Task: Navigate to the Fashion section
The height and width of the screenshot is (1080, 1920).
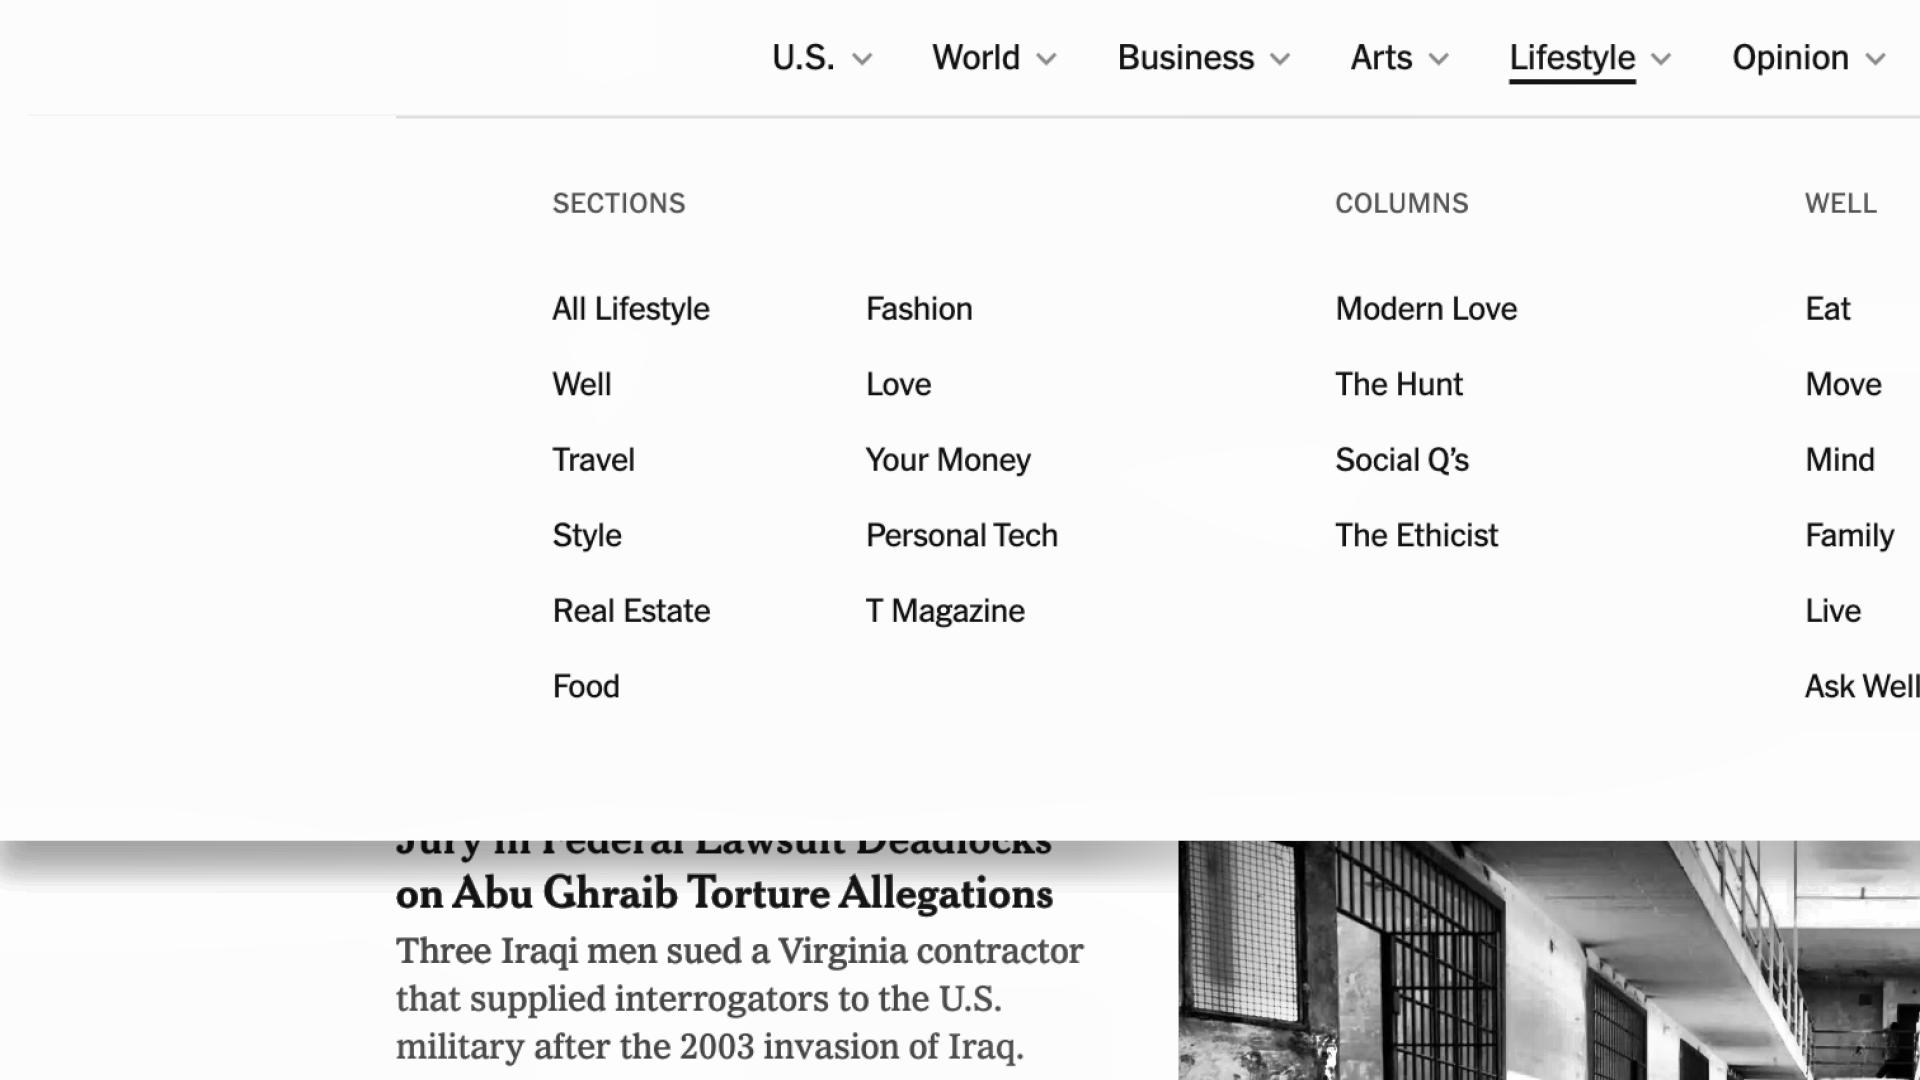Action: tap(919, 307)
